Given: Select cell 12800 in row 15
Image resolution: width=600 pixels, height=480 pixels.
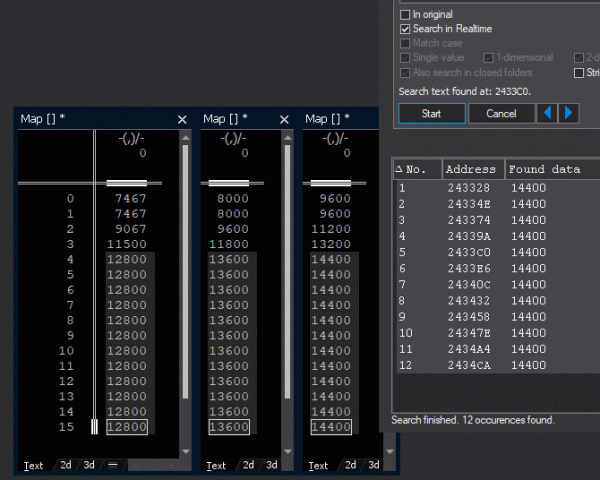Looking at the screenshot, I should coord(127,427).
